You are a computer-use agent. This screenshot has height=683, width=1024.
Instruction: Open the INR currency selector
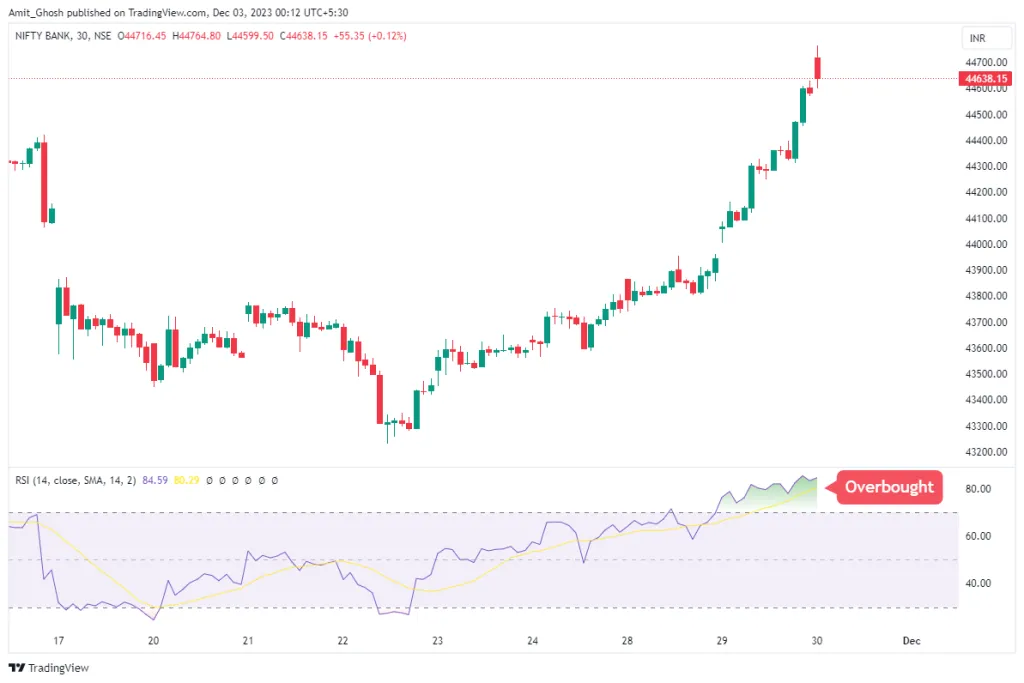pos(977,38)
